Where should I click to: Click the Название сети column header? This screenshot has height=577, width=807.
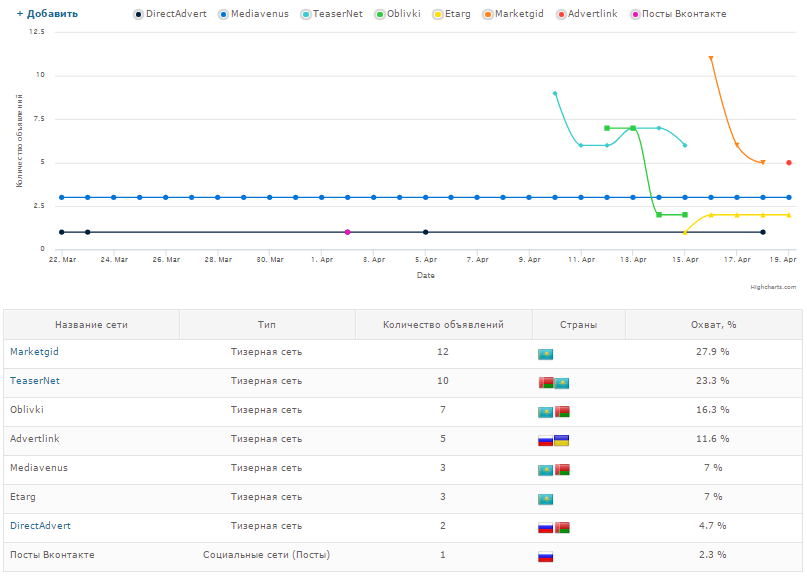point(92,325)
